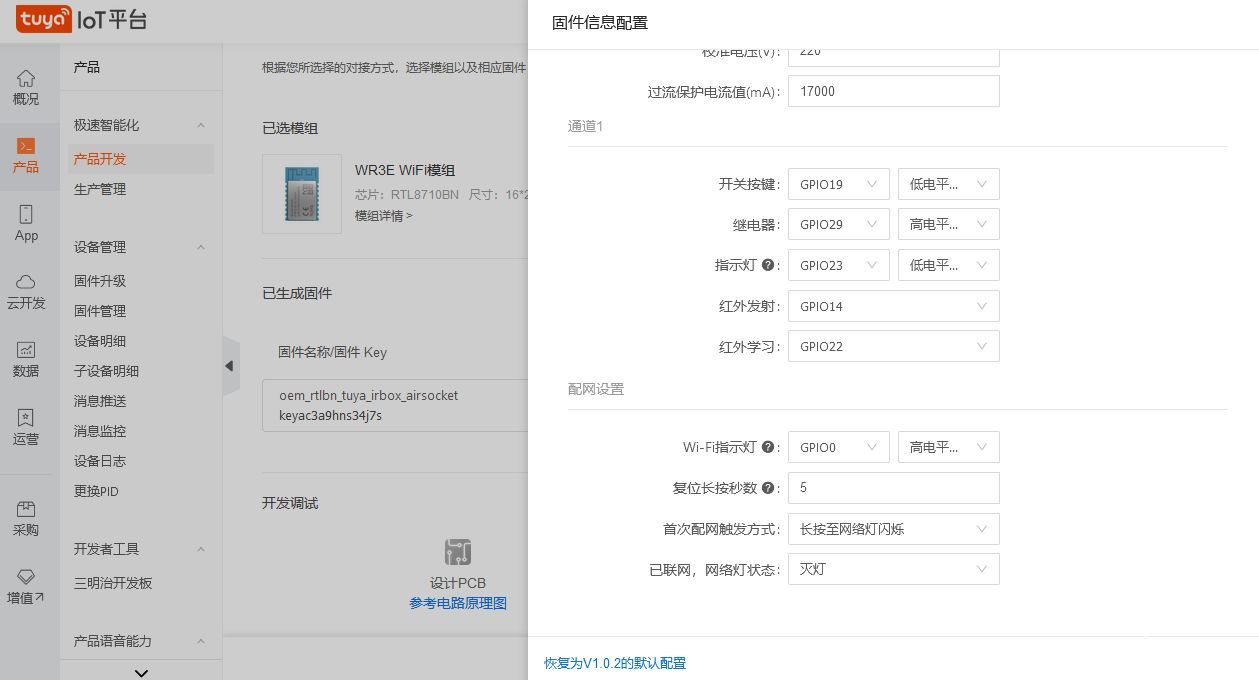
Task: Open the 增值 value-added sidebar icon
Action: [x=26, y=587]
